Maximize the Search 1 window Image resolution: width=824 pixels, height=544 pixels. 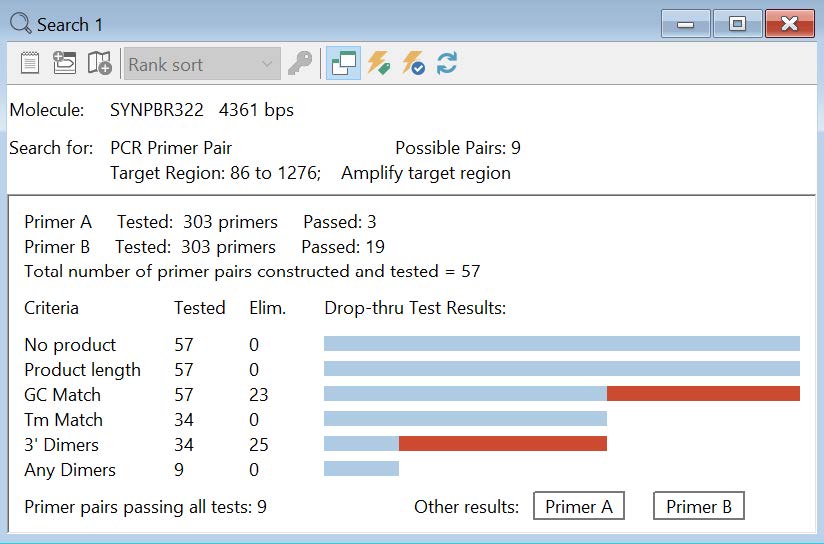click(x=737, y=24)
